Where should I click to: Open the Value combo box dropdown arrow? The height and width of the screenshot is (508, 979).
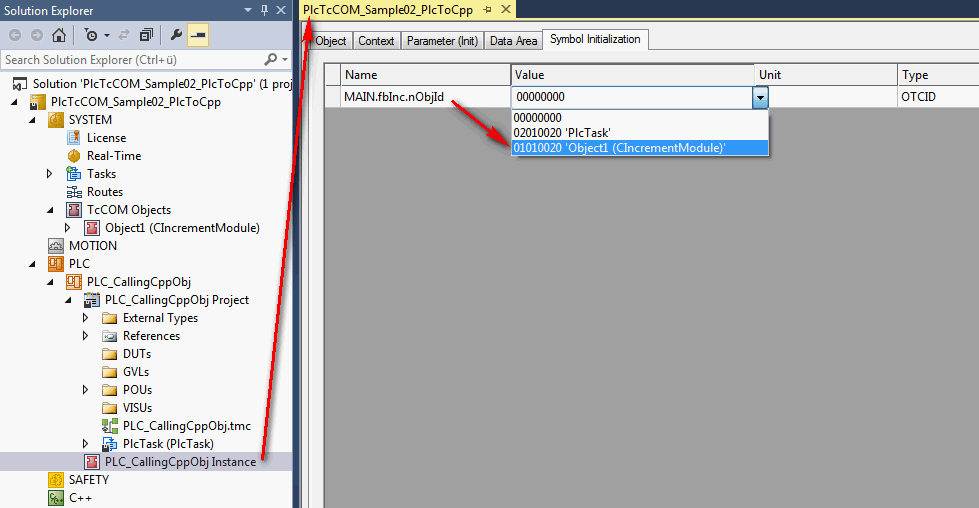[x=760, y=97]
